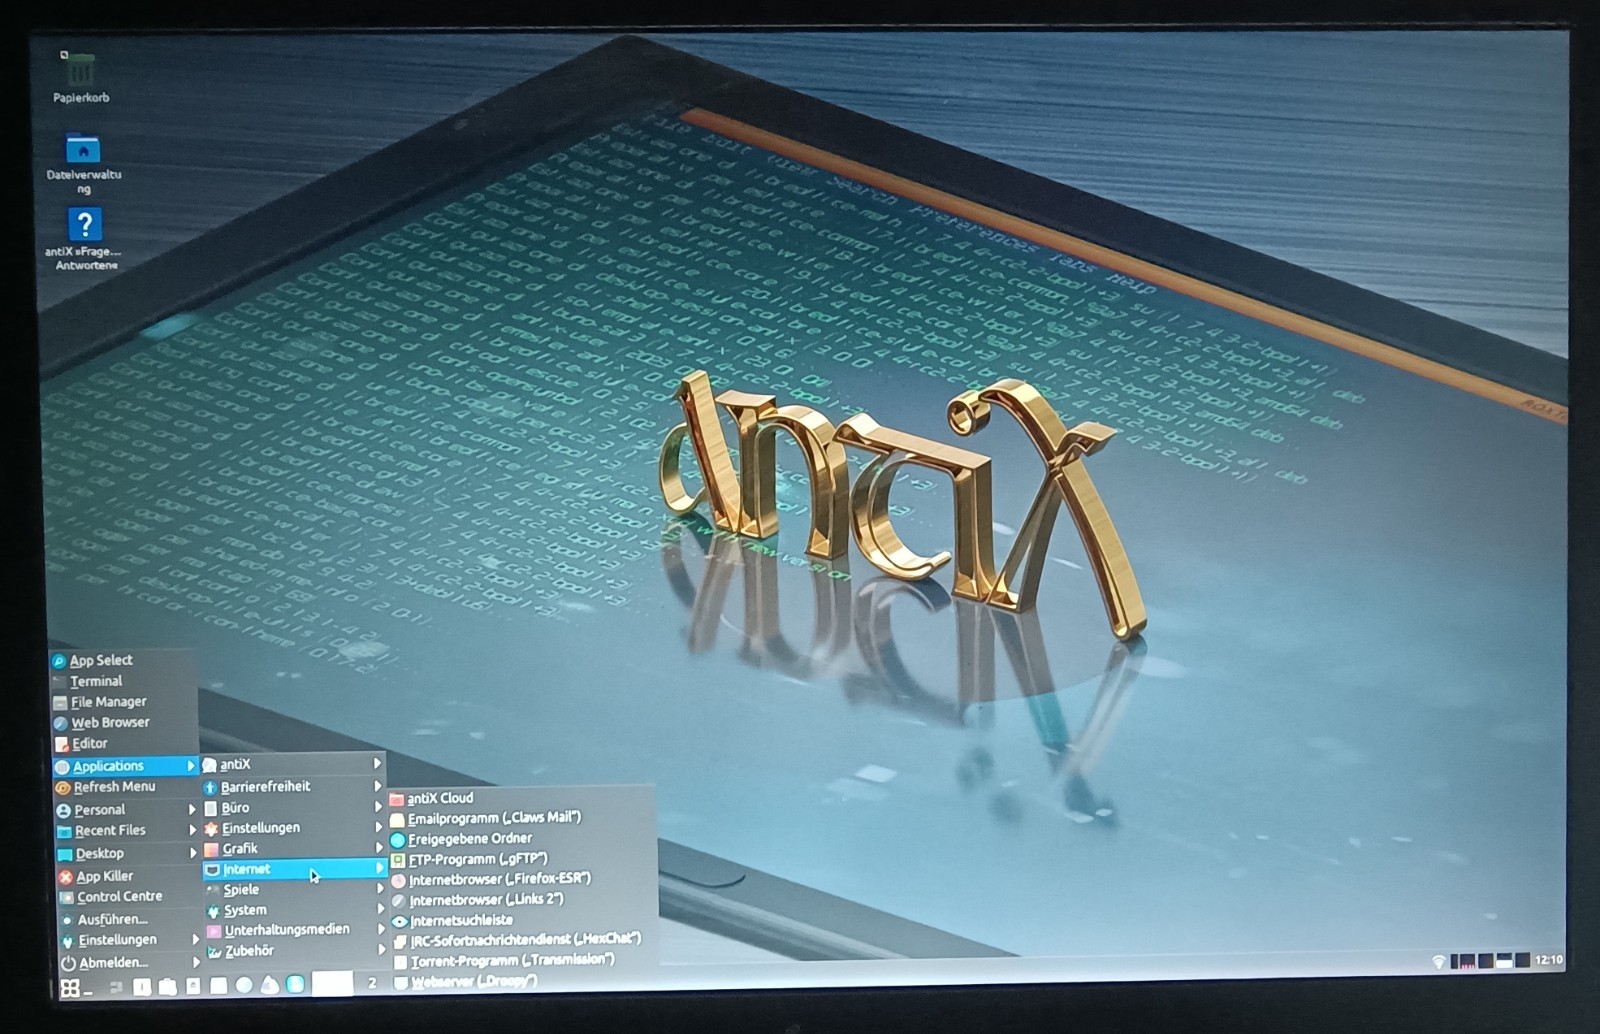
Task: Open the Dateiverwaltung desktop icon
Action: point(83,162)
